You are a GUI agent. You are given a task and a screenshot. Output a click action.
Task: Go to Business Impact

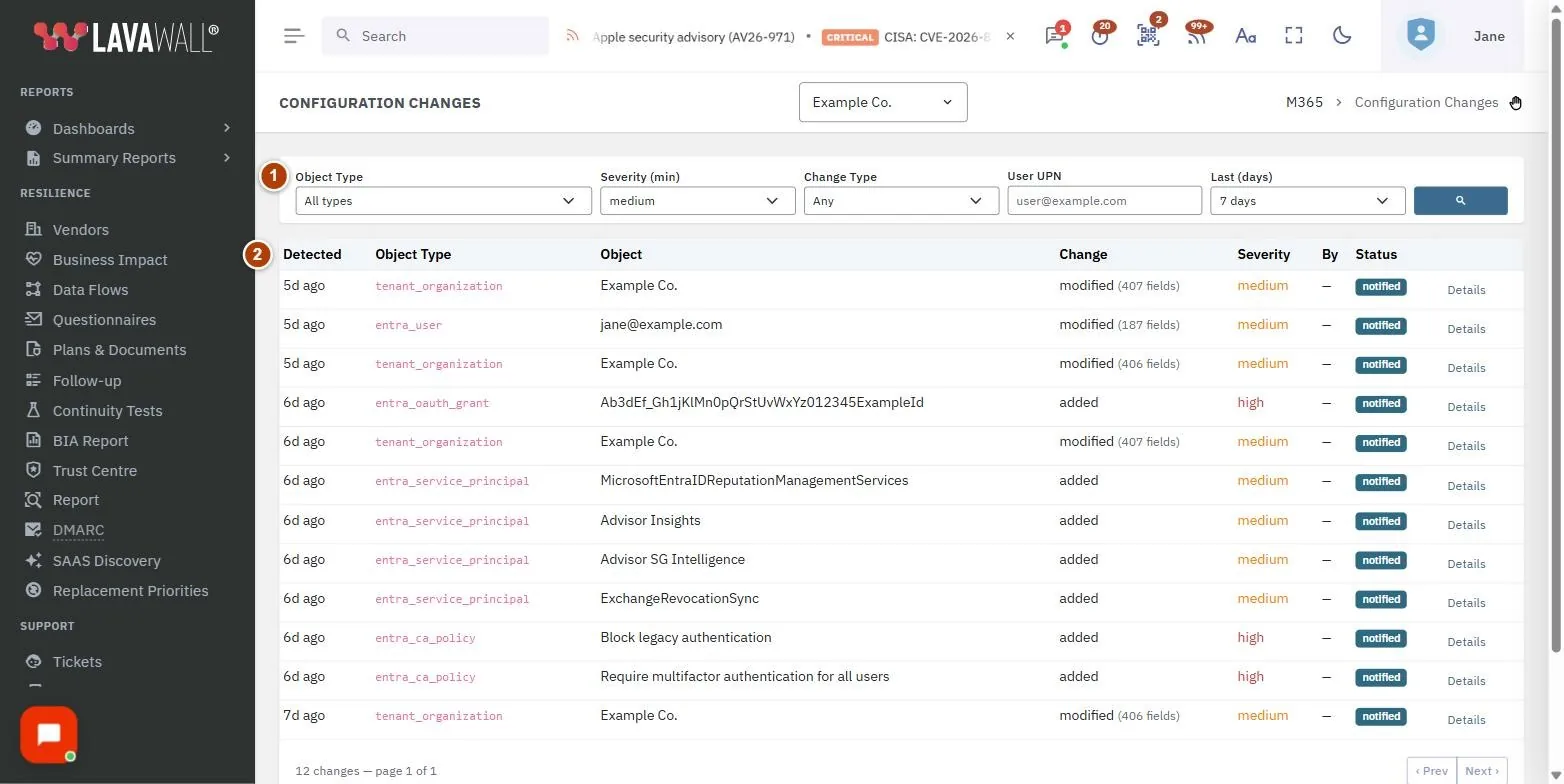pyautogui.click(x=110, y=260)
